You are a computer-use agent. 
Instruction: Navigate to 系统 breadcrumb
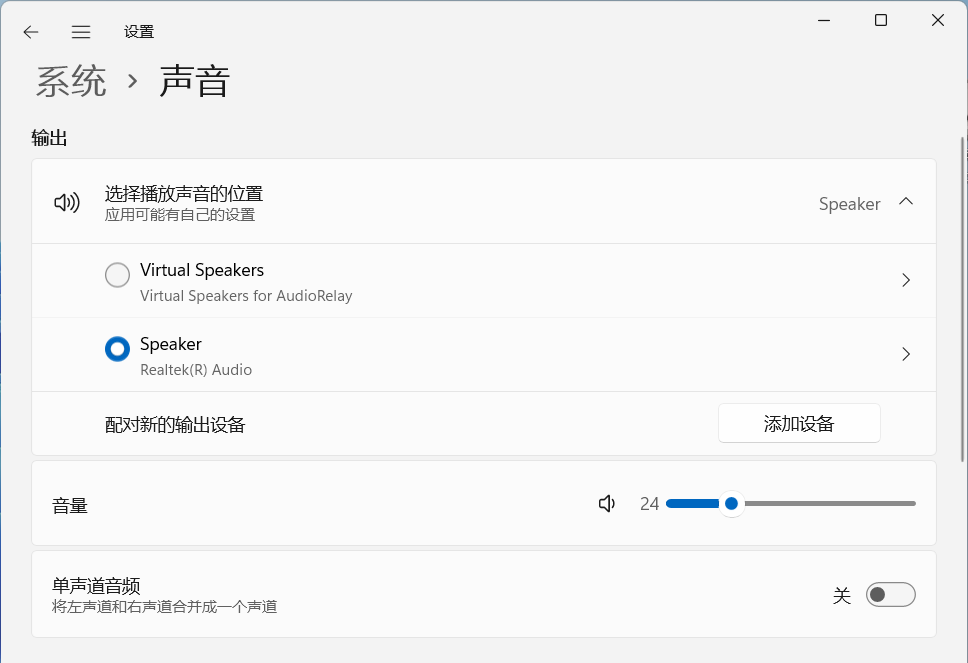71,81
